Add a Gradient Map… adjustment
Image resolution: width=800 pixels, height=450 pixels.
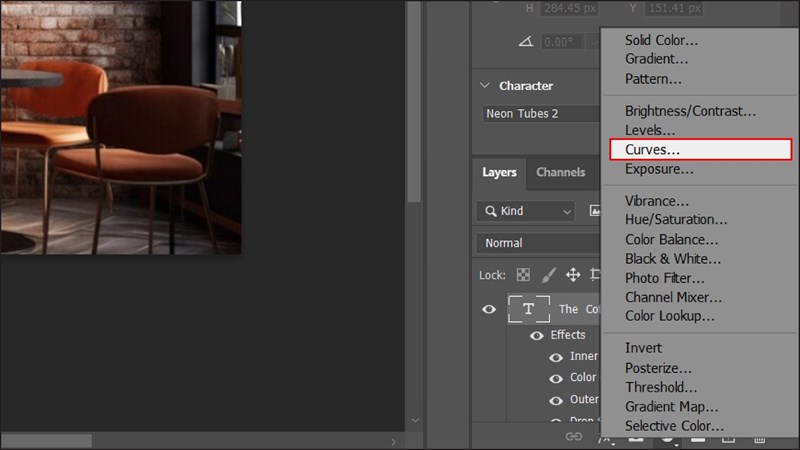click(671, 407)
